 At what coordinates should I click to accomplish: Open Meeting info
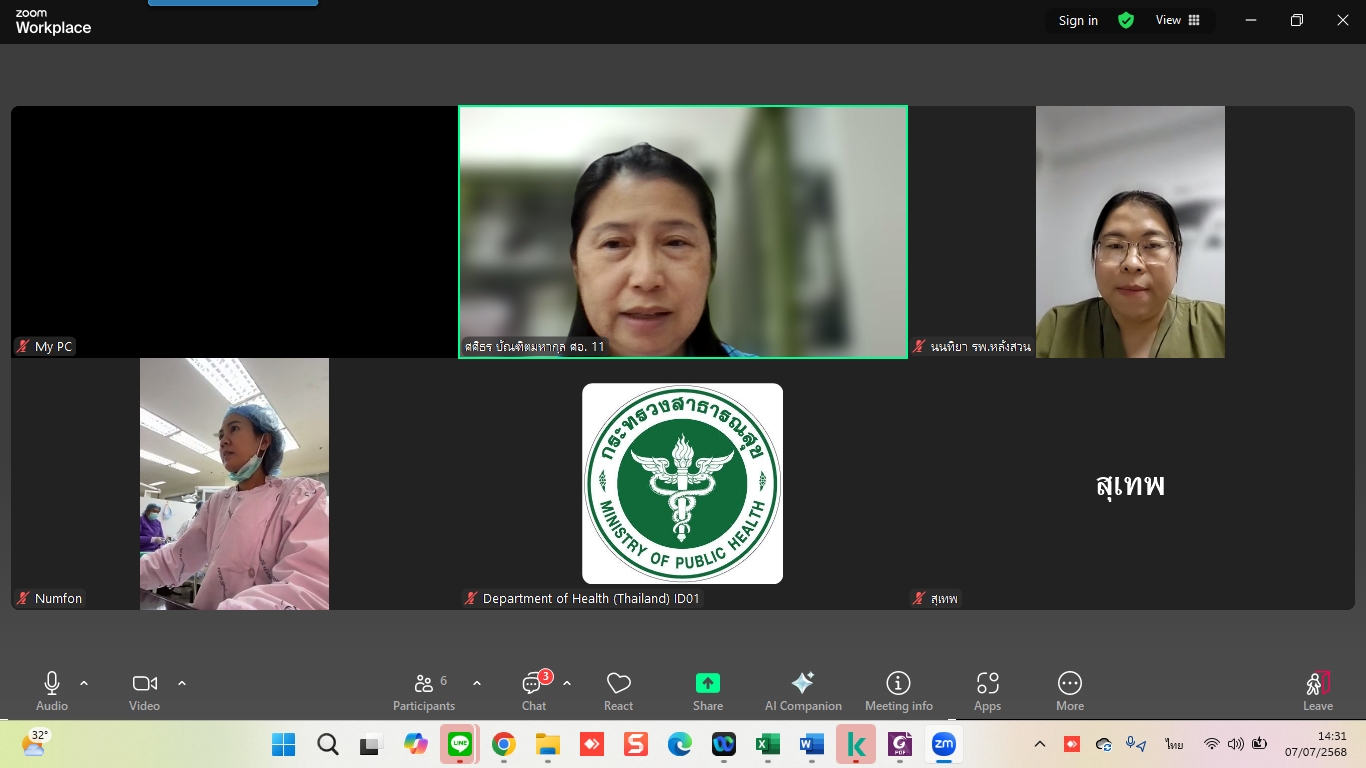point(898,691)
